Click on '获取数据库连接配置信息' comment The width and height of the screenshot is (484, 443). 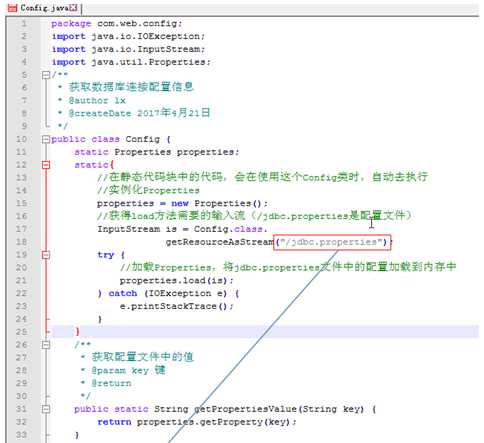pyautogui.click(x=131, y=87)
